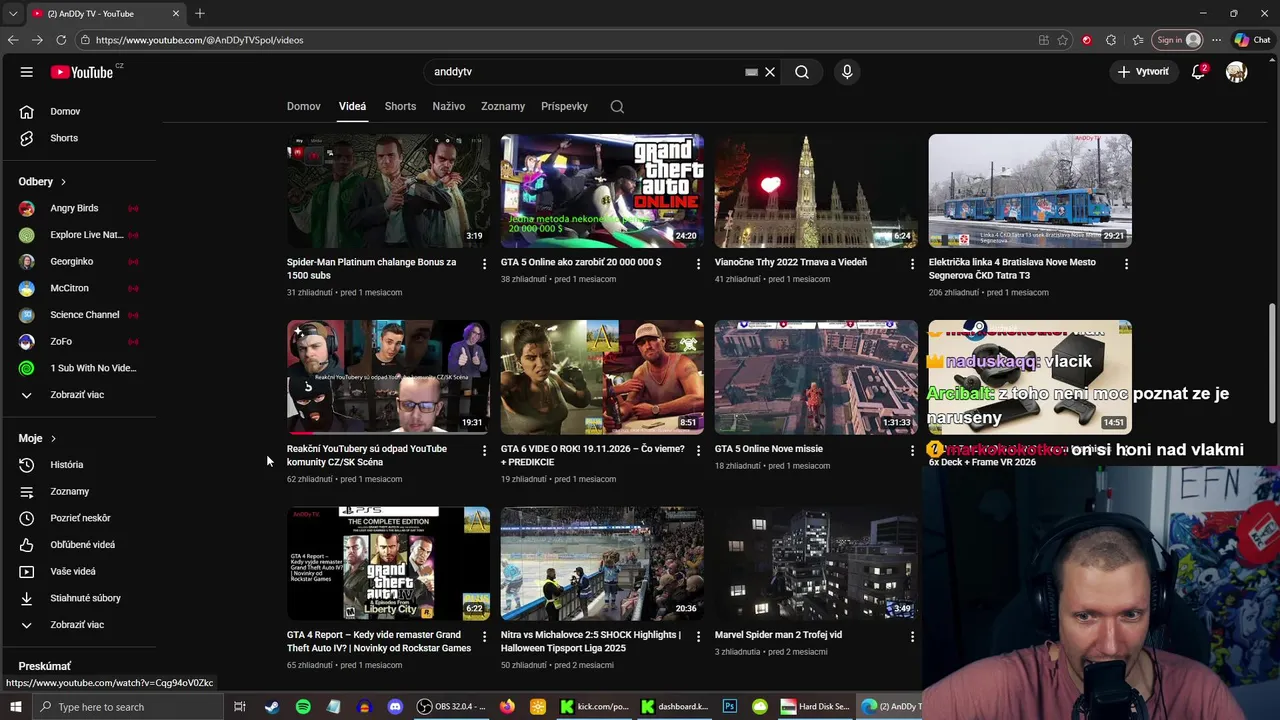
Task: Expand Moje section Zobraziť viac
Action: pos(78,625)
